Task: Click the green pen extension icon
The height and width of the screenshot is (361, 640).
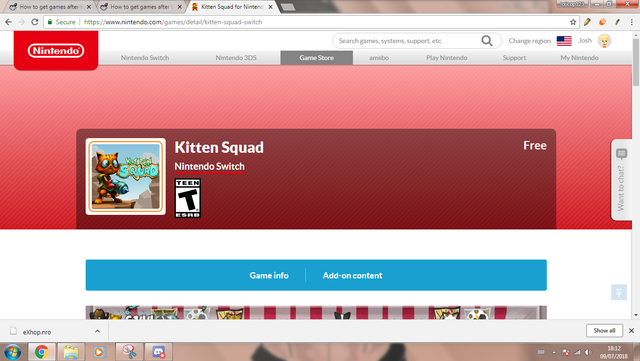Action: (x=618, y=22)
